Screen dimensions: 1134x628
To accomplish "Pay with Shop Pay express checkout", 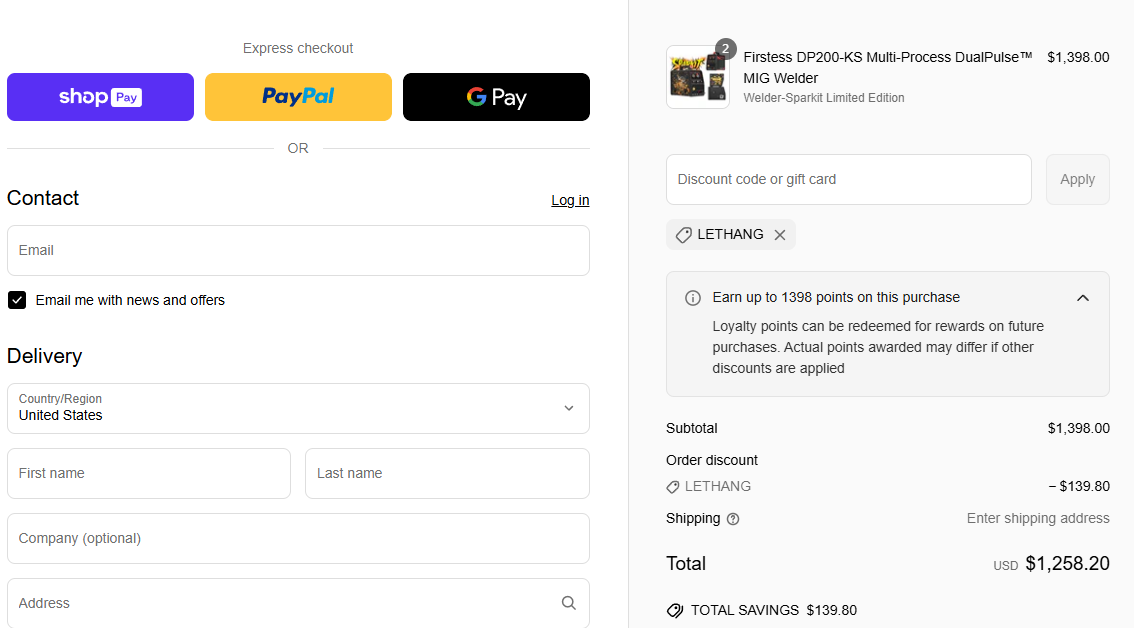I will [100, 97].
